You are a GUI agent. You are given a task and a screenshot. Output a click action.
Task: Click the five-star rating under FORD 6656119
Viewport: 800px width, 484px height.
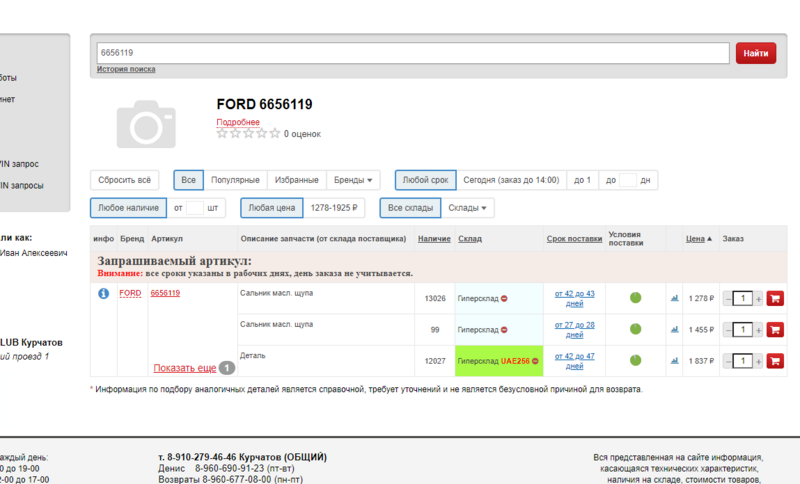pos(248,132)
